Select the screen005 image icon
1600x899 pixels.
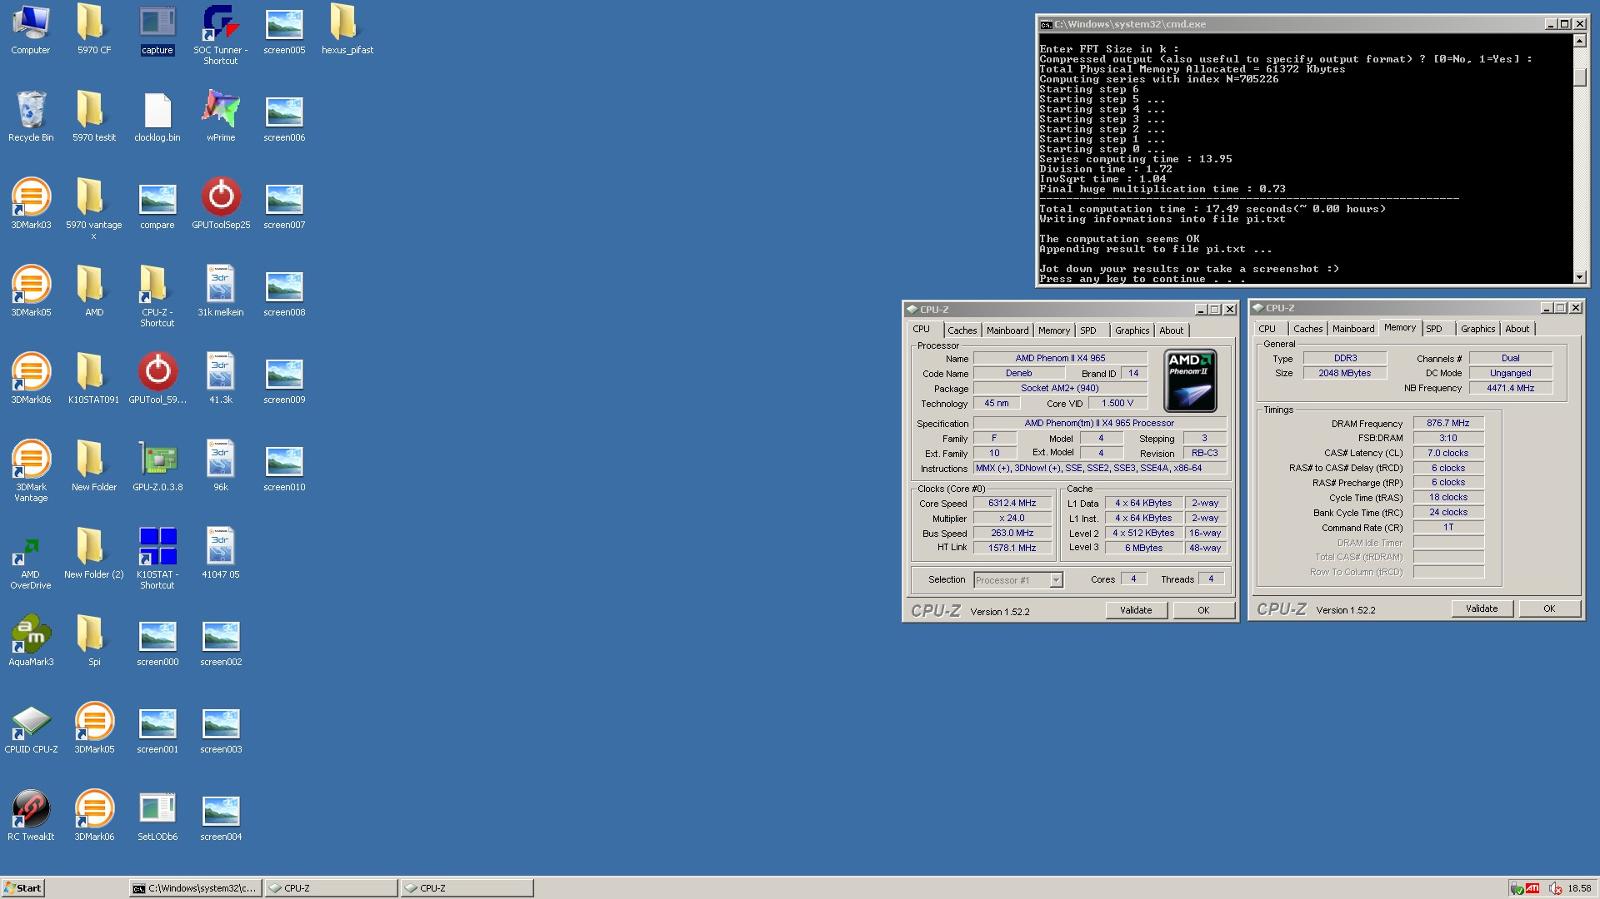click(x=284, y=29)
